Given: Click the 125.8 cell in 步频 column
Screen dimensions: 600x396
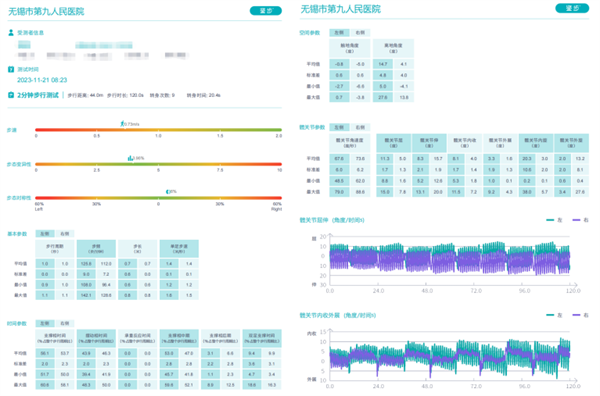Looking at the screenshot, I should tap(86, 264).
